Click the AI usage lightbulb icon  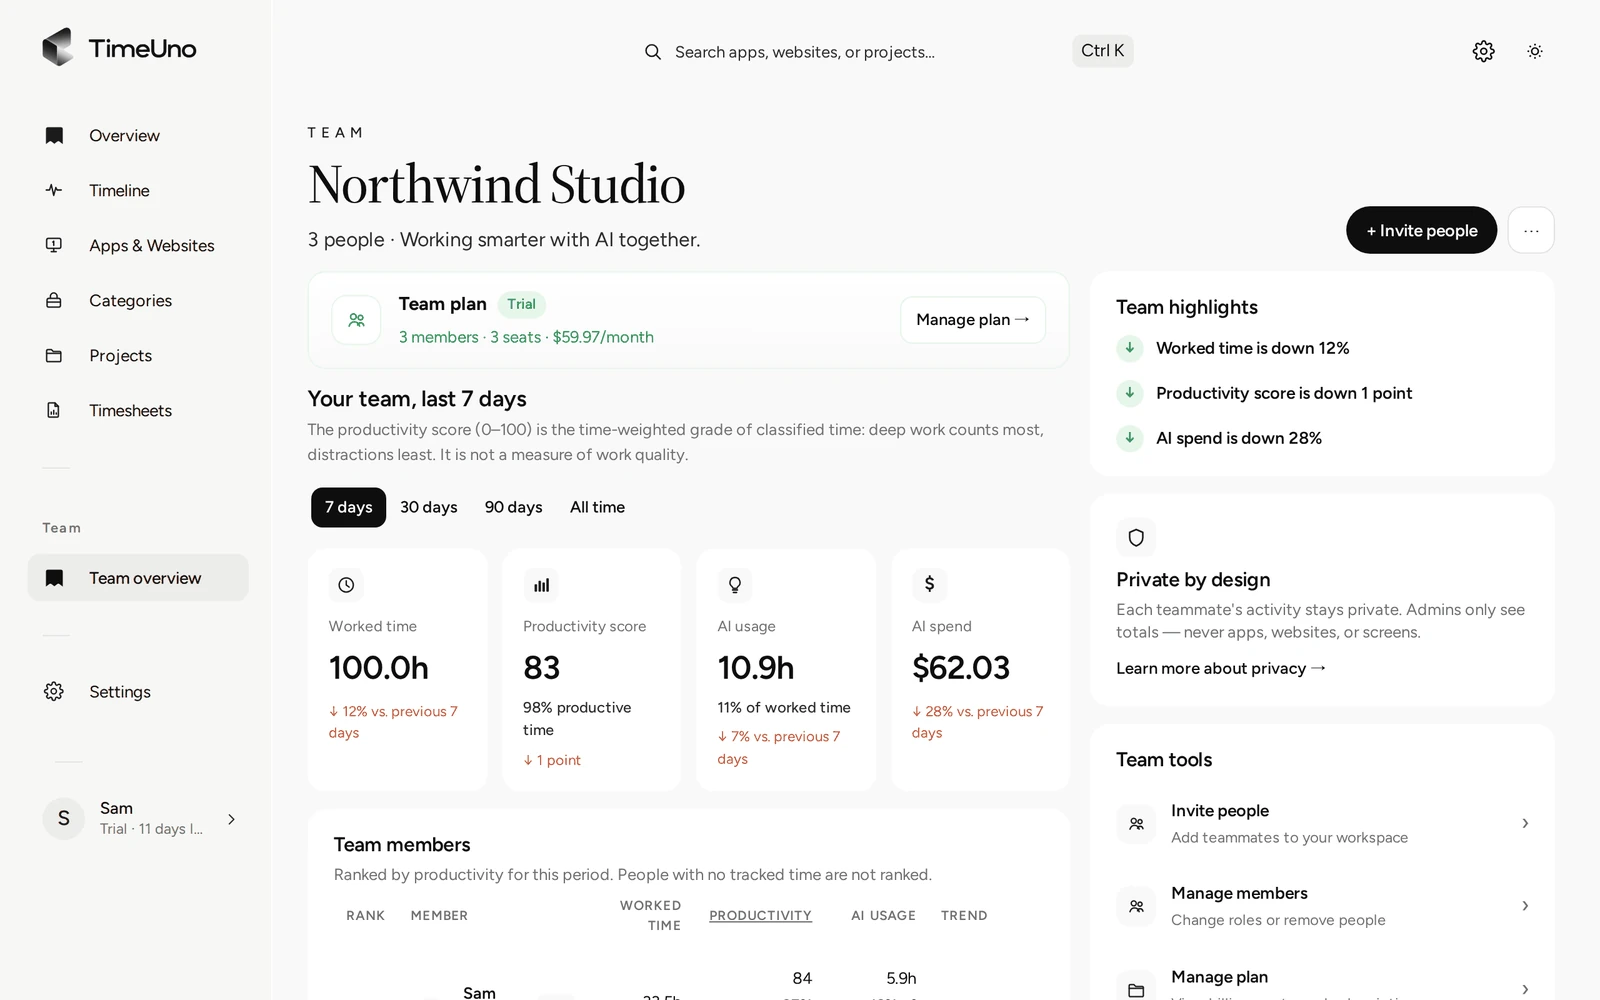[x=735, y=585]
